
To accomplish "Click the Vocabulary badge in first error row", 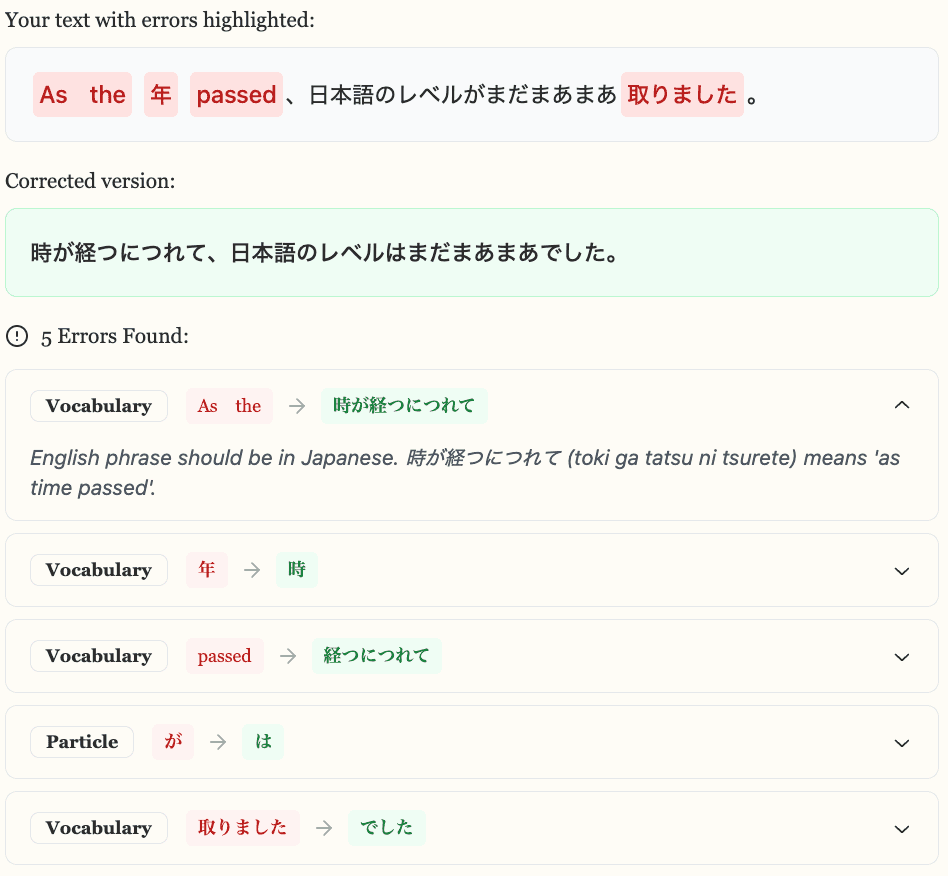I will tap(98, 406).
